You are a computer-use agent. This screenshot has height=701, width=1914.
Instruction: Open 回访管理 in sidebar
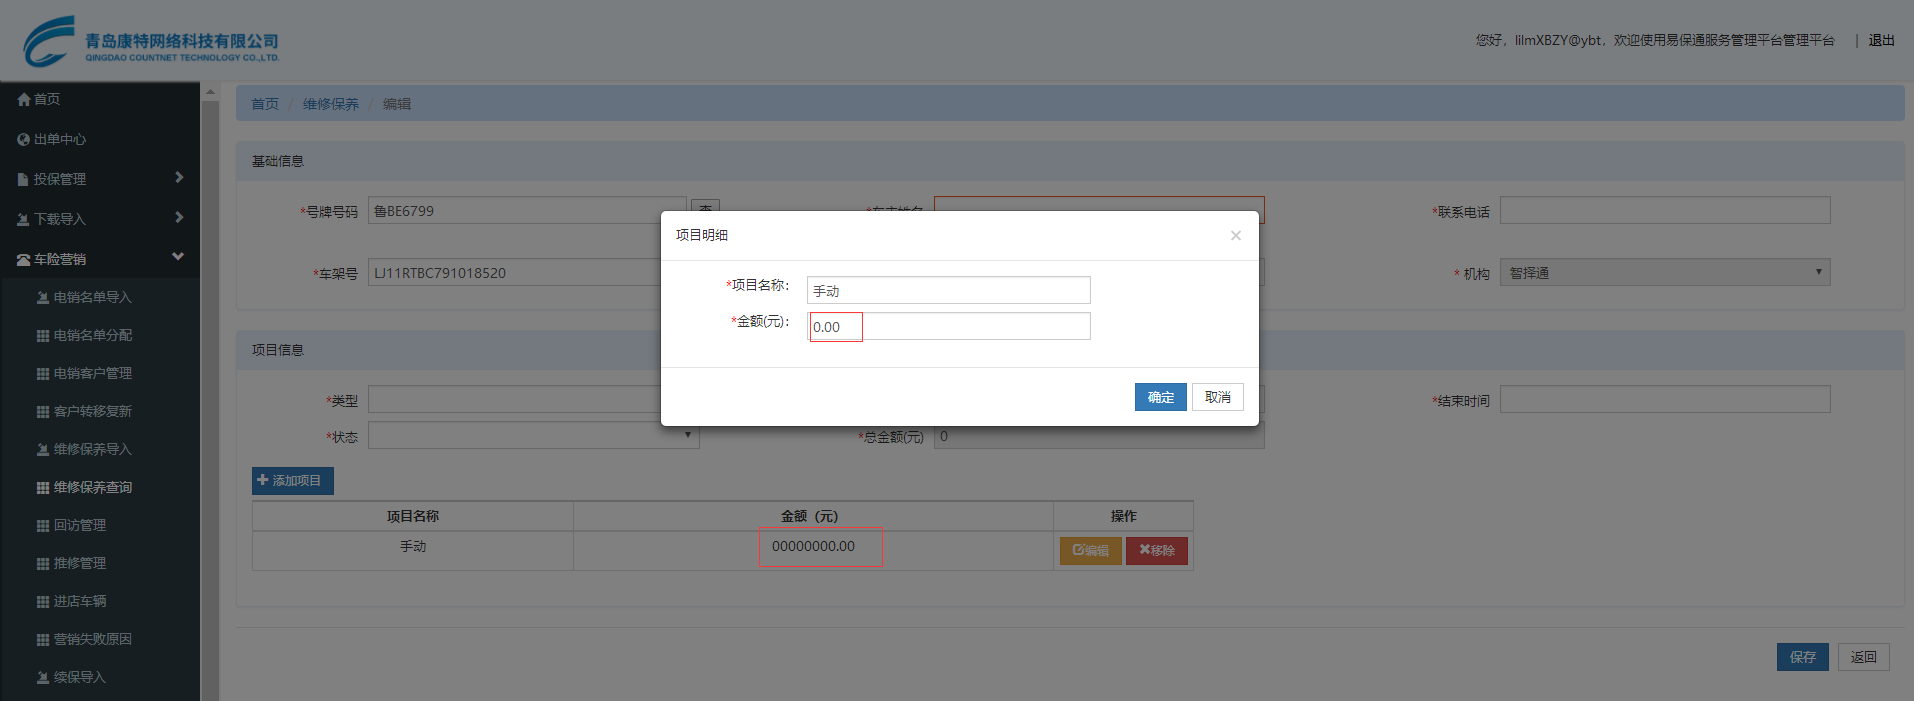click(80, 526)
